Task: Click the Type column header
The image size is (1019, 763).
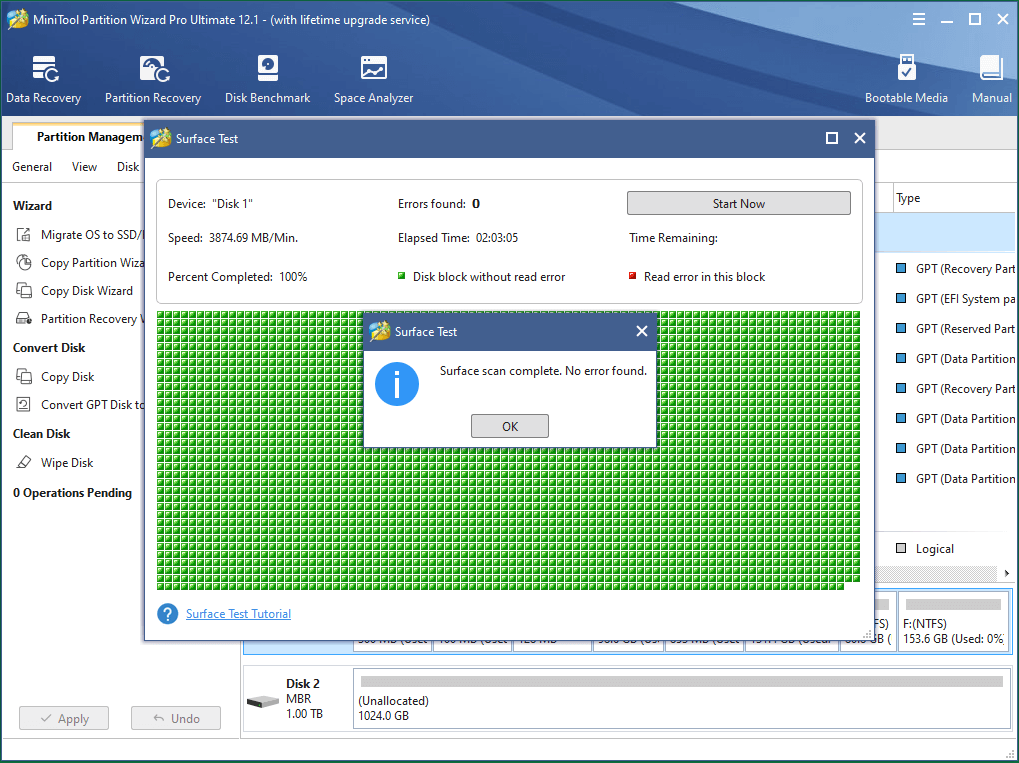Action: point(908,198)
